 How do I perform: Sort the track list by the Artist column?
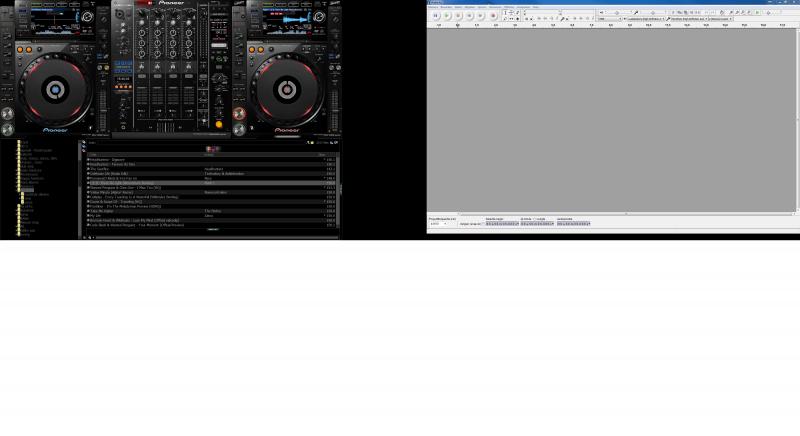209,155
